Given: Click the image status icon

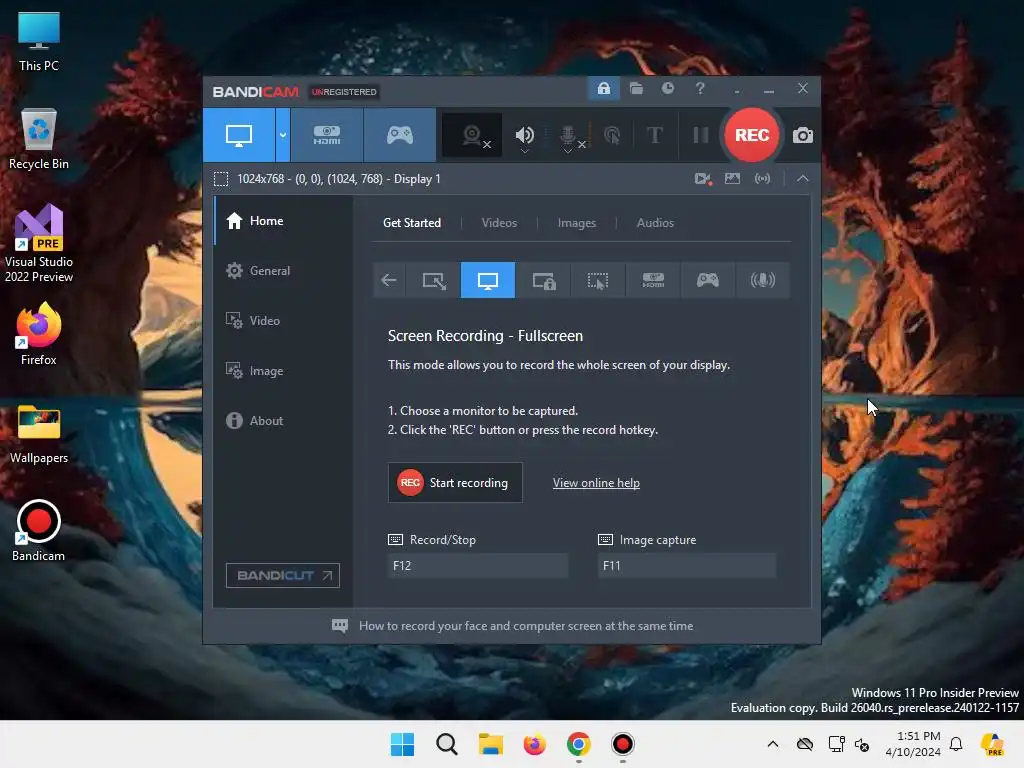Looking at the screenshot, I should tap(732, 178).
